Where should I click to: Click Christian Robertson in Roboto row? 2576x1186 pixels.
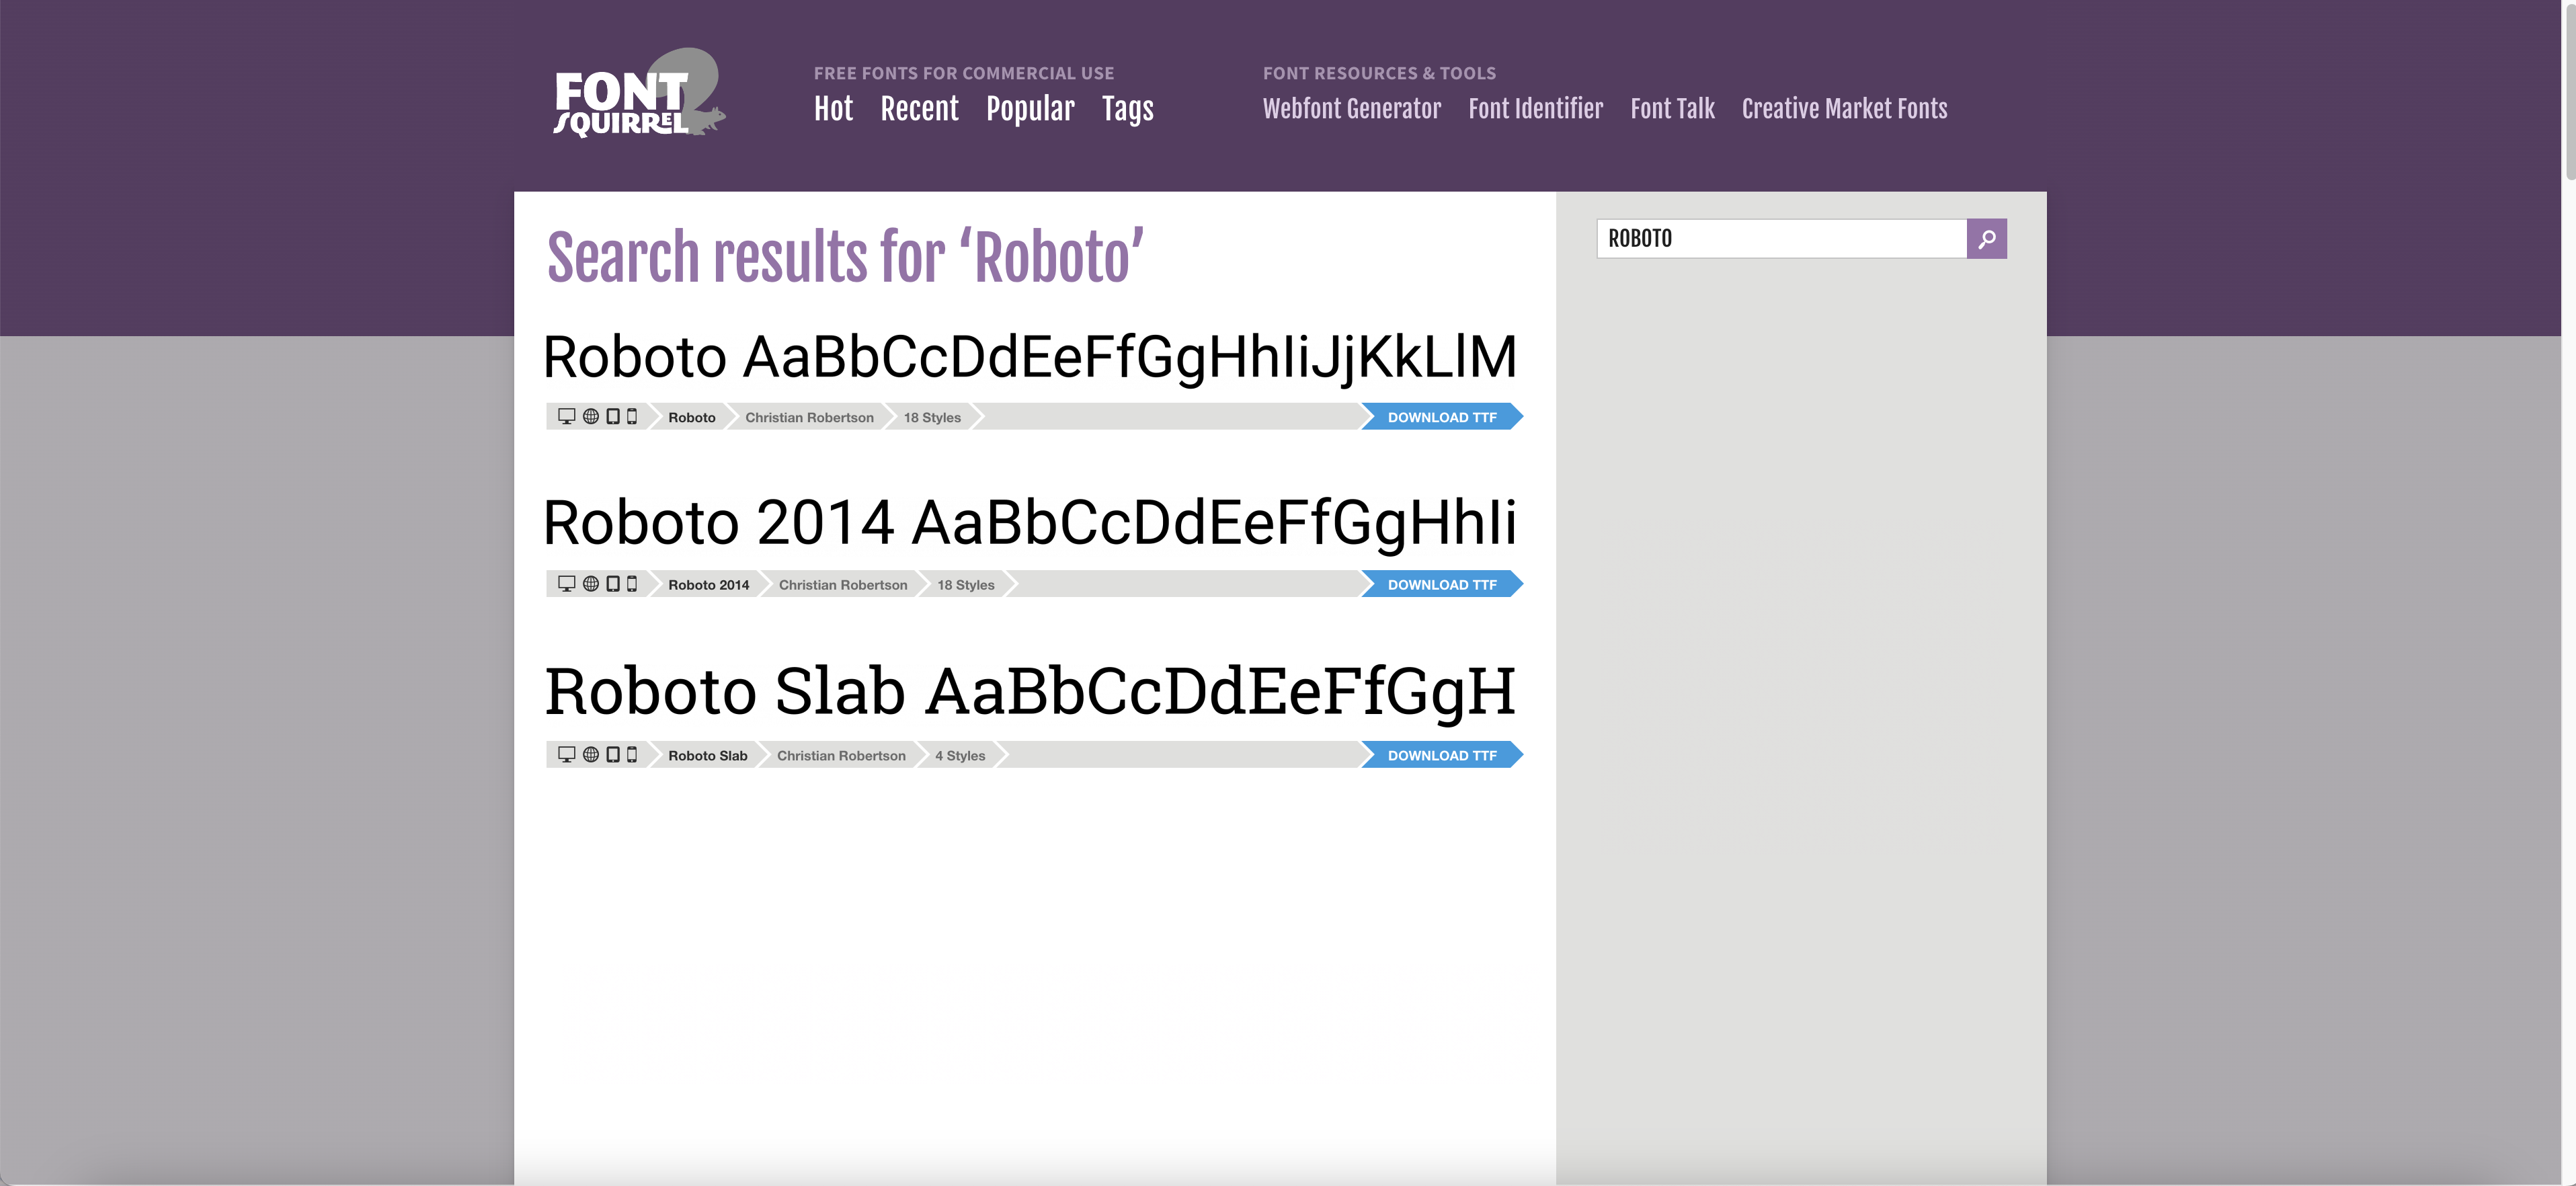click(x=809, y=417)
